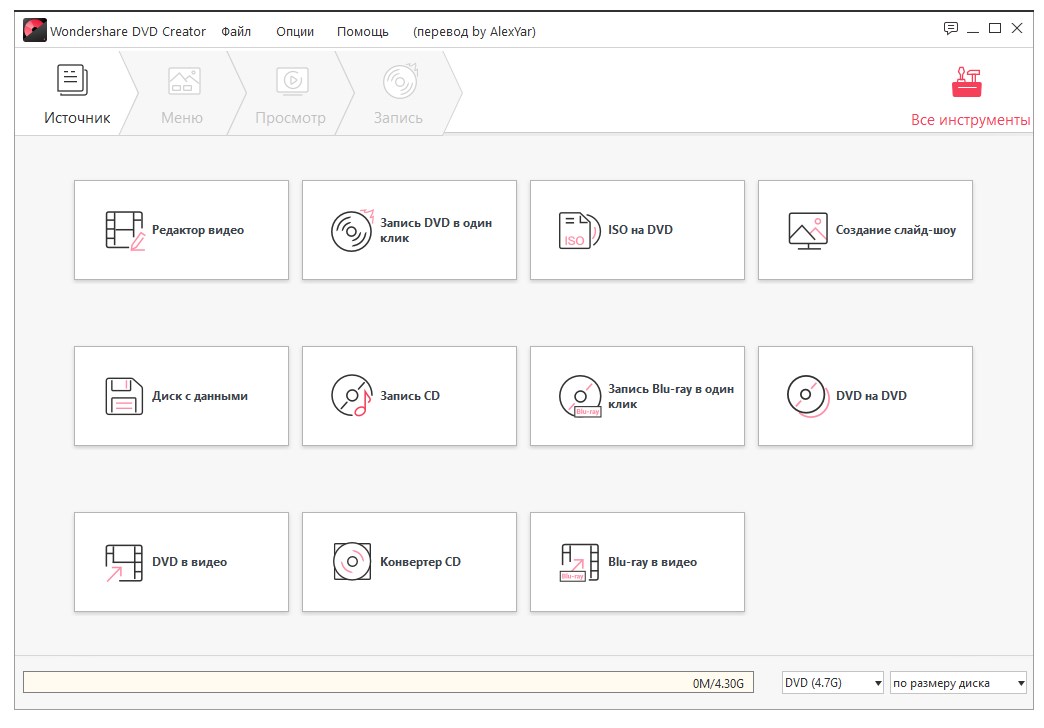This screenshot has width=1044, height=728.
Task: Open the Опции menu
Action: click(x=295, y=31)
